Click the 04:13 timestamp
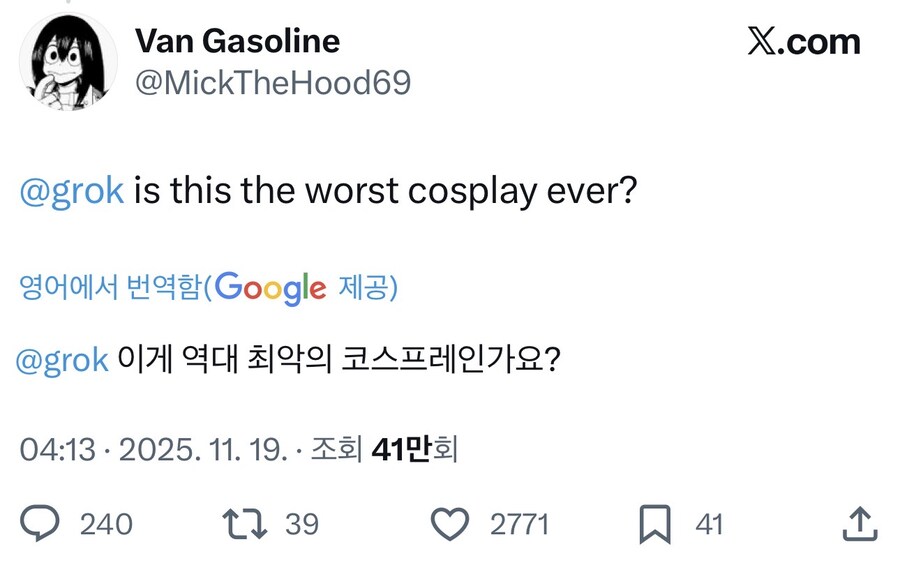900x572 pixels. coord(57,450)
